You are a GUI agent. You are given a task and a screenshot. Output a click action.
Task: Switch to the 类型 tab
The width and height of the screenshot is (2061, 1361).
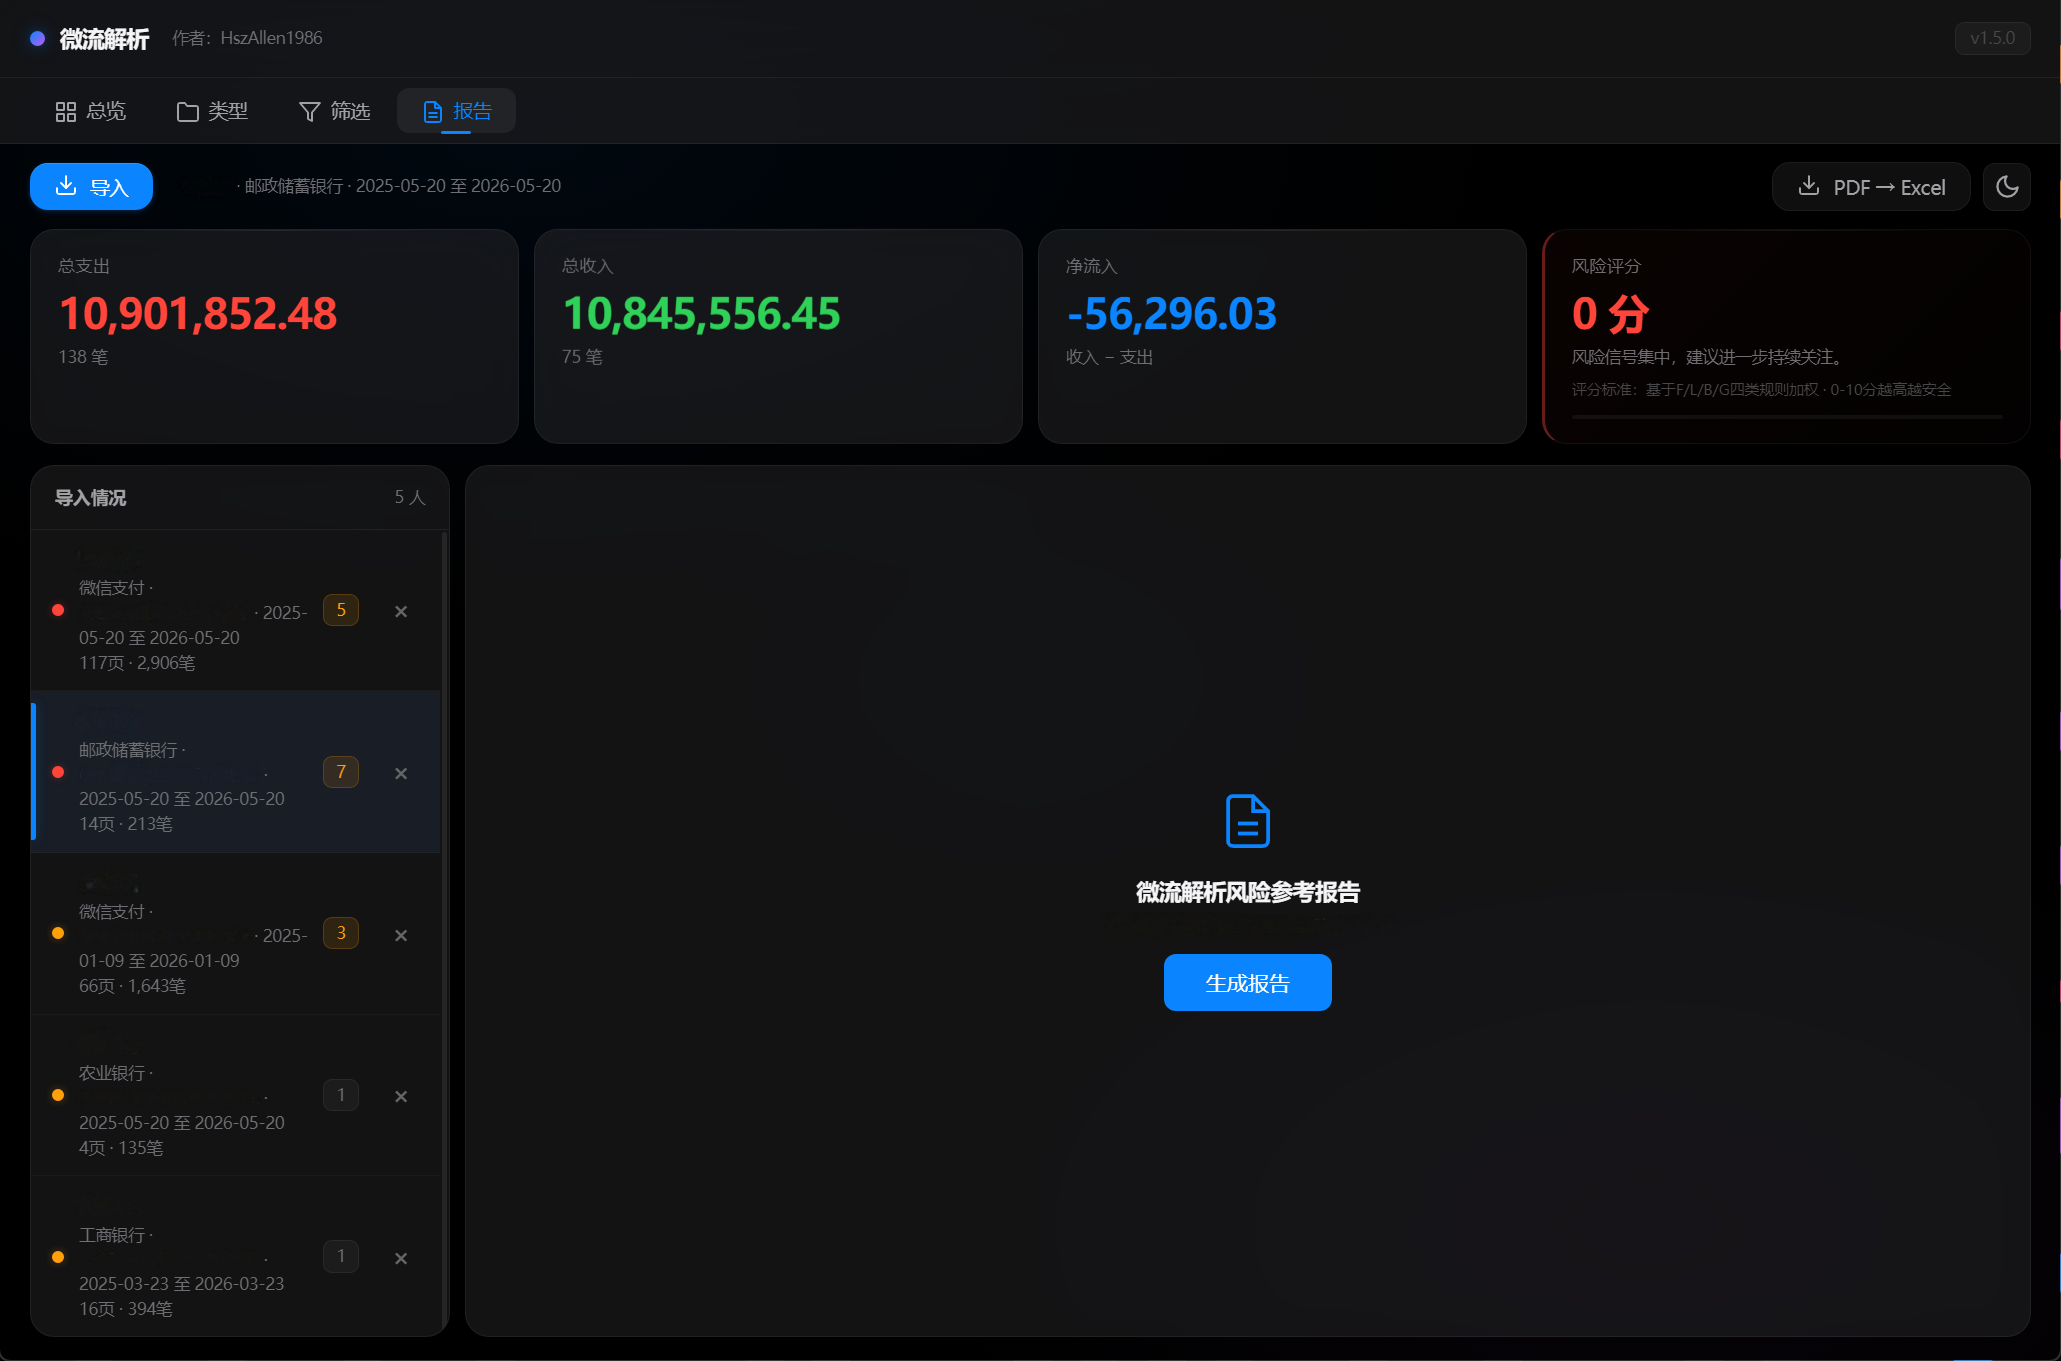pos(212,111)
